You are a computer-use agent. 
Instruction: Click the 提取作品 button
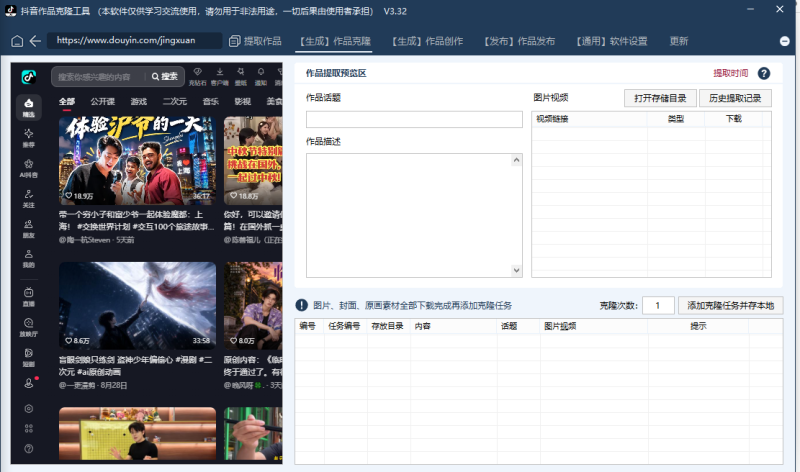coord(255,41)
